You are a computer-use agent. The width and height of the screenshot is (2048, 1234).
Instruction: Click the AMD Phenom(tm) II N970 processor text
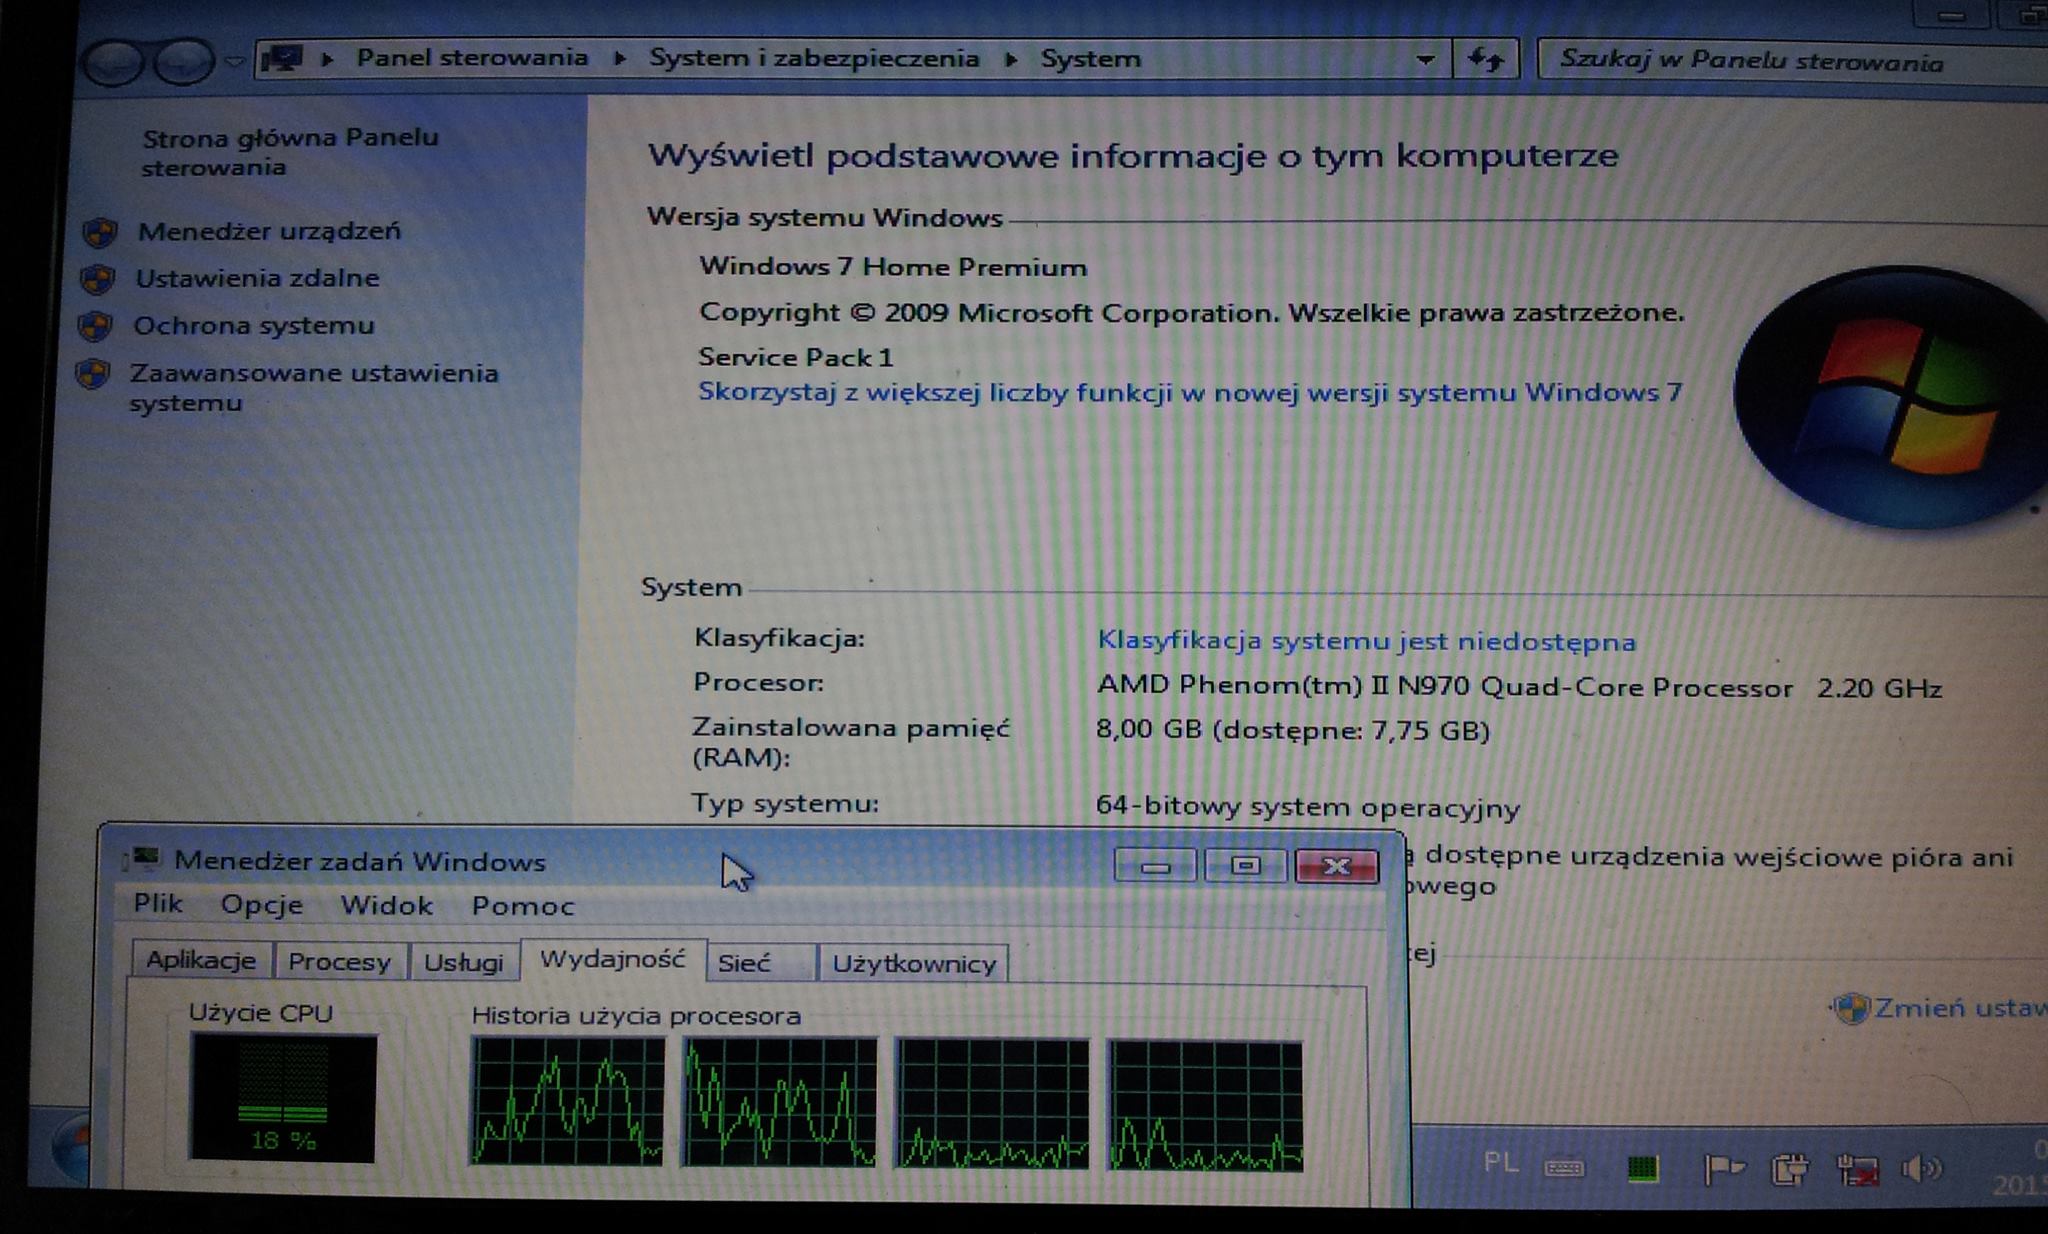pos(1445,687)
